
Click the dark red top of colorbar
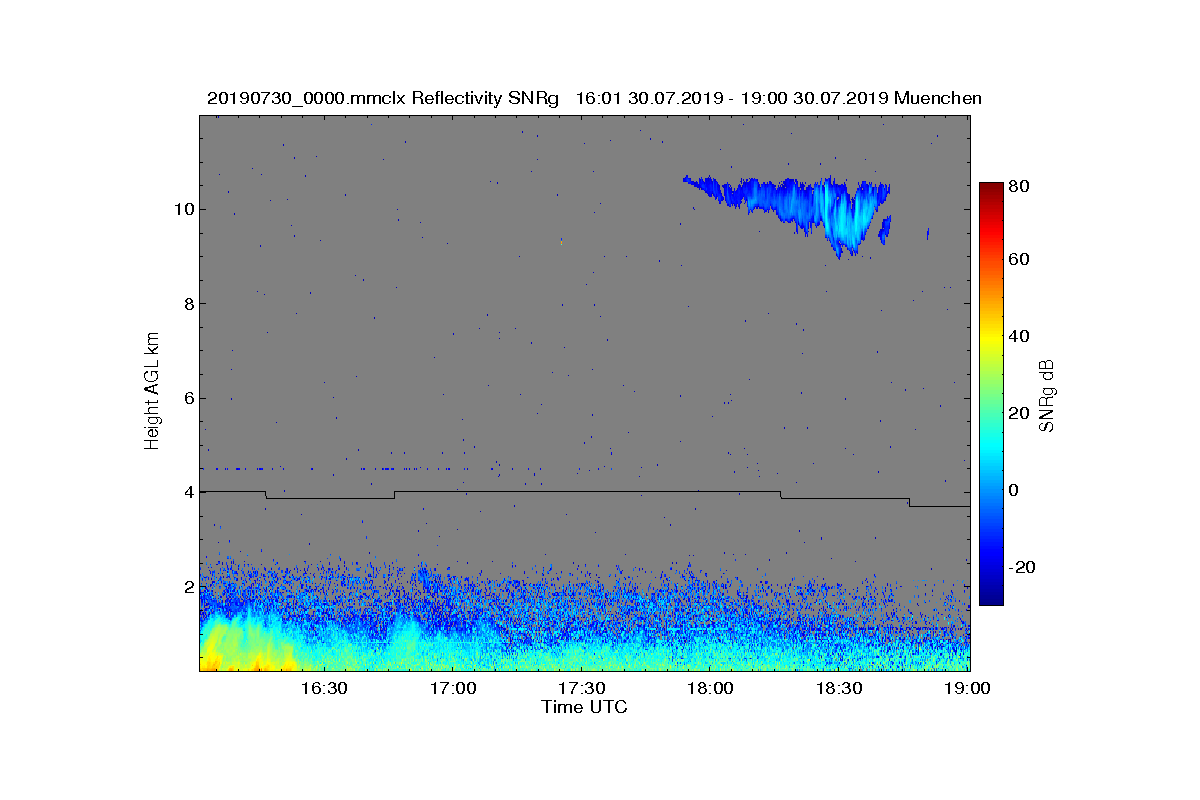pyautogui.click(x=990, y=190)
